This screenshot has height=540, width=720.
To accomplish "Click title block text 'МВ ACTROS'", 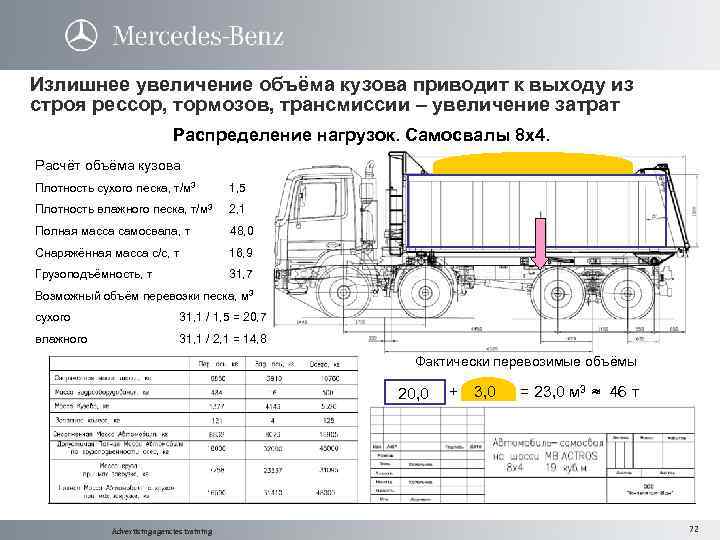I will coord(571,456).
